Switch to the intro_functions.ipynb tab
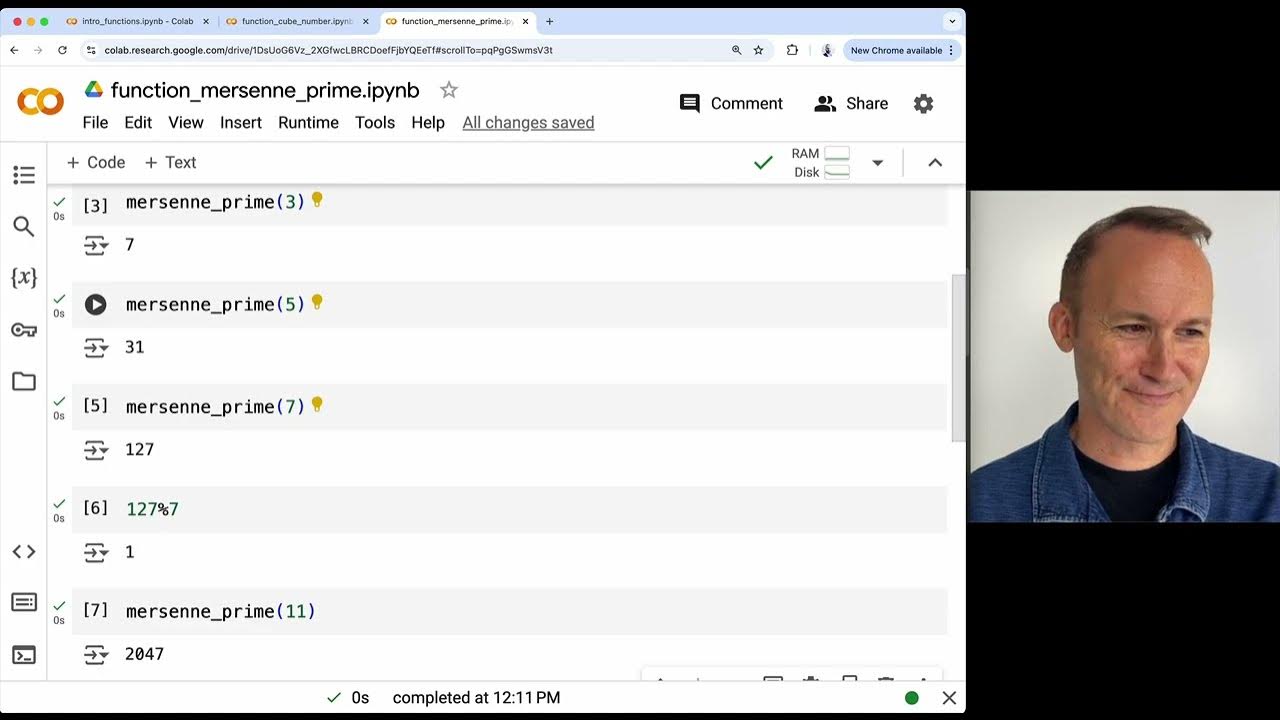The image size is (1280, 720). point(137,21)
